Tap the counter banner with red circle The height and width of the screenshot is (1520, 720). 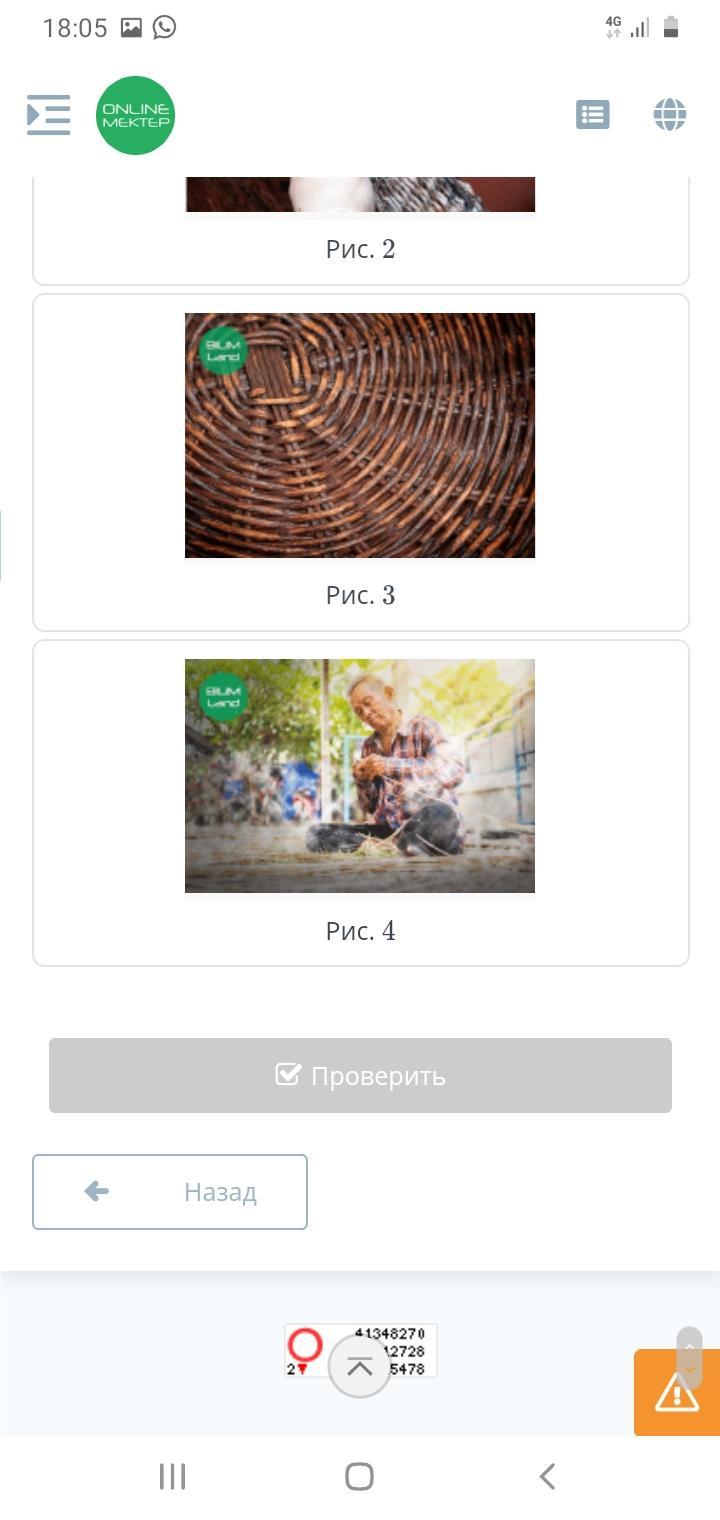(x=361, y=1350)
